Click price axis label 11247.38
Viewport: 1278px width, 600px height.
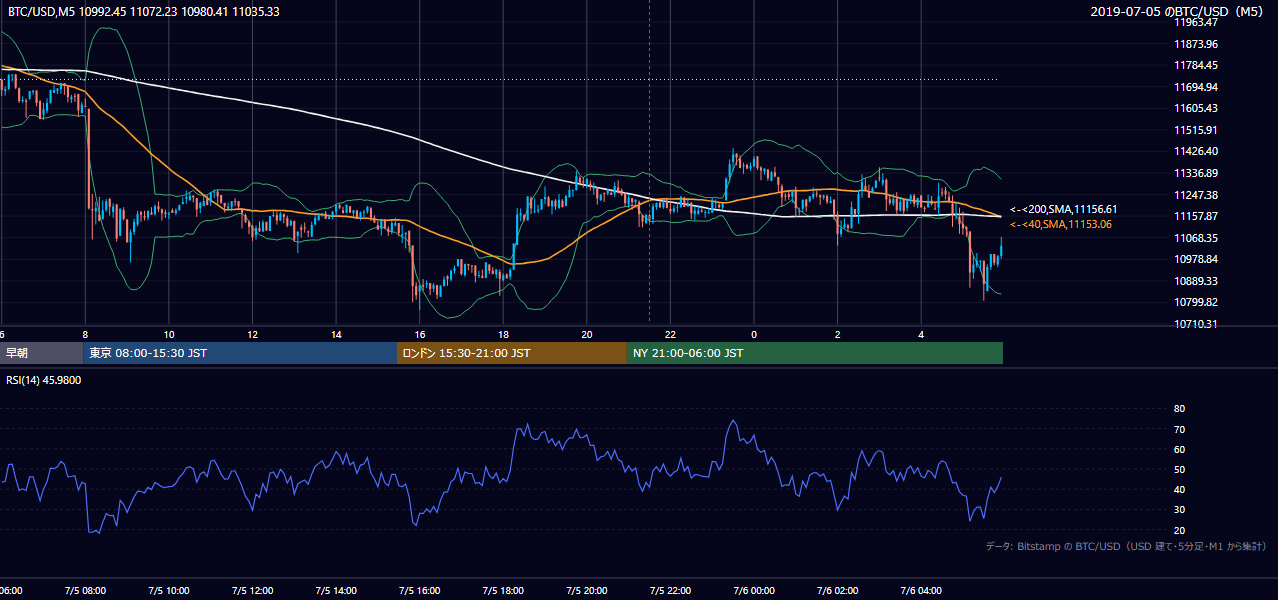(1196, 194)
